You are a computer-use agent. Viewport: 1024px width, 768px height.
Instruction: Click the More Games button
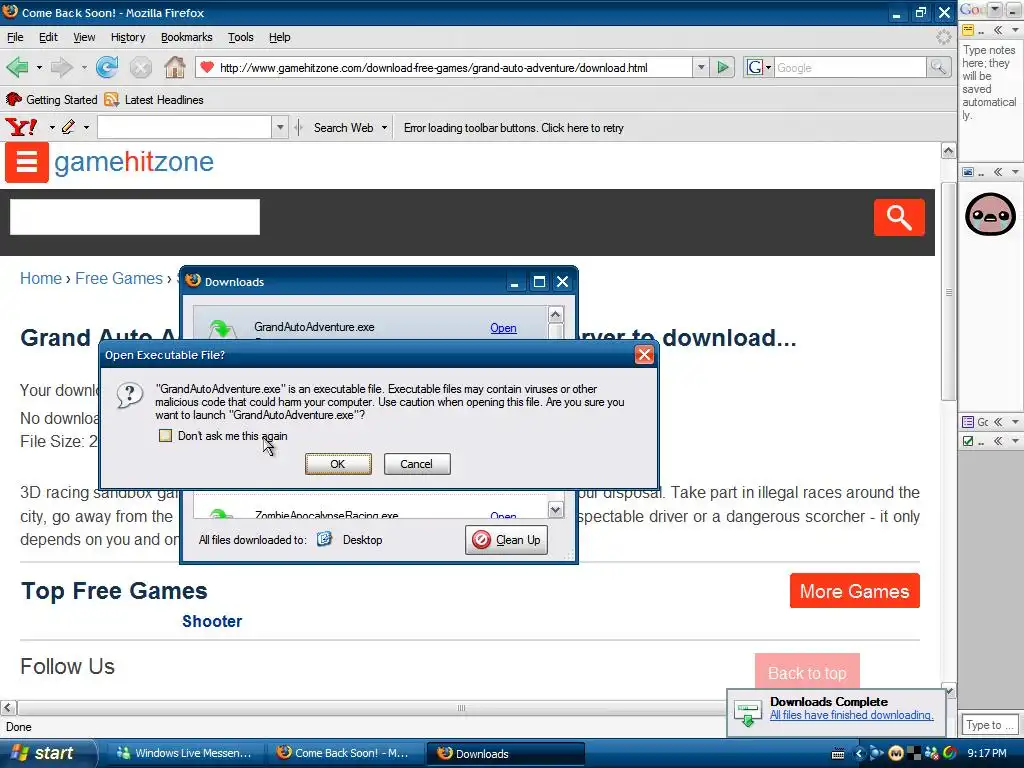point(854,591)
